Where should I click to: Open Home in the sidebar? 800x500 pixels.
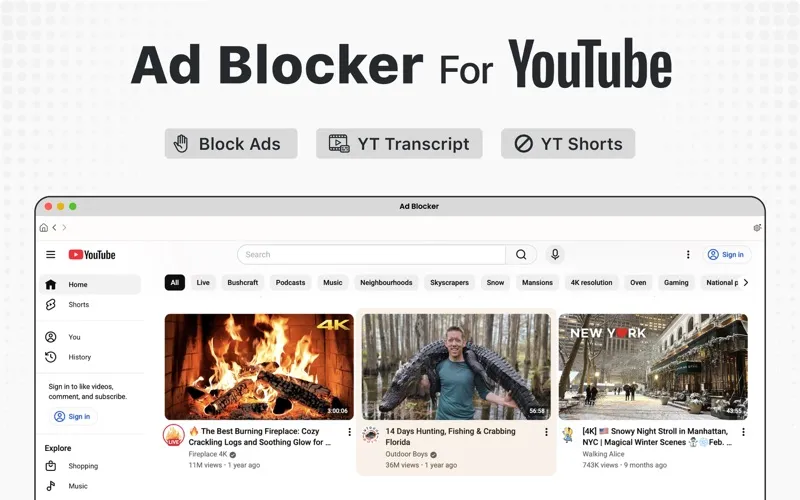90,284
